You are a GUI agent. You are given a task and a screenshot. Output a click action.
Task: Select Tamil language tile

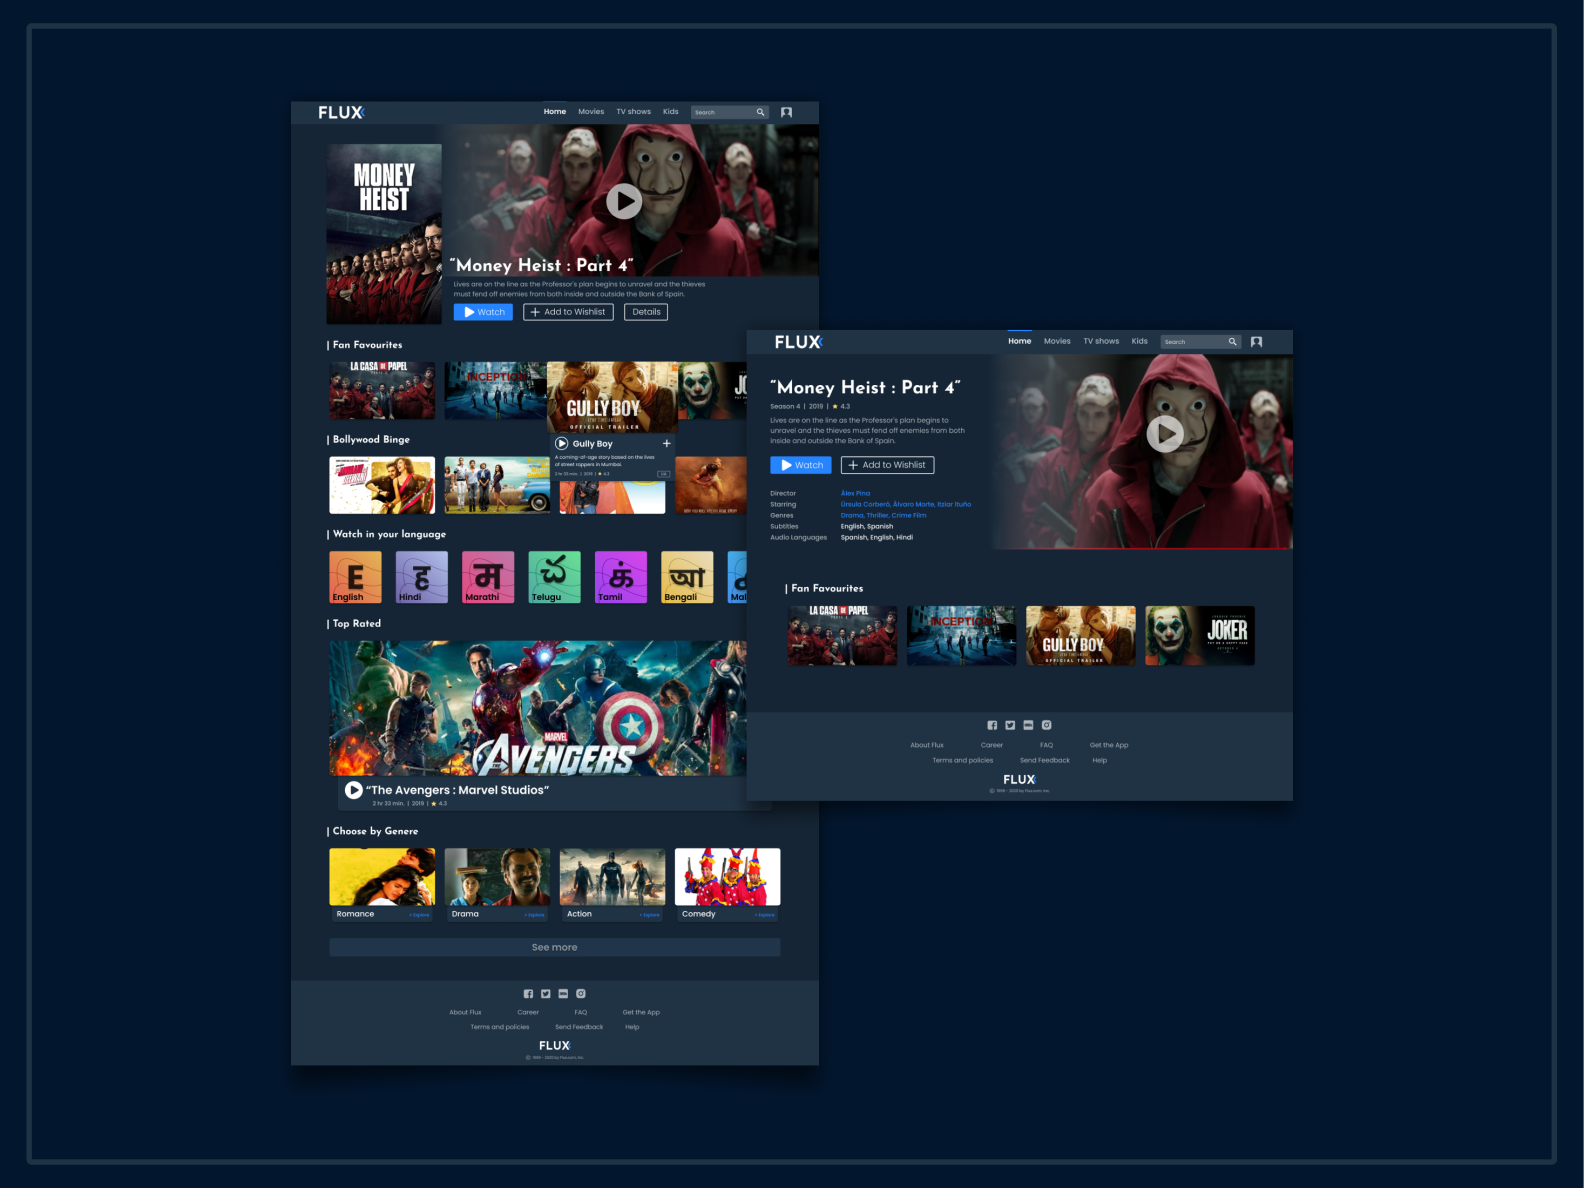tap(620, 577)
